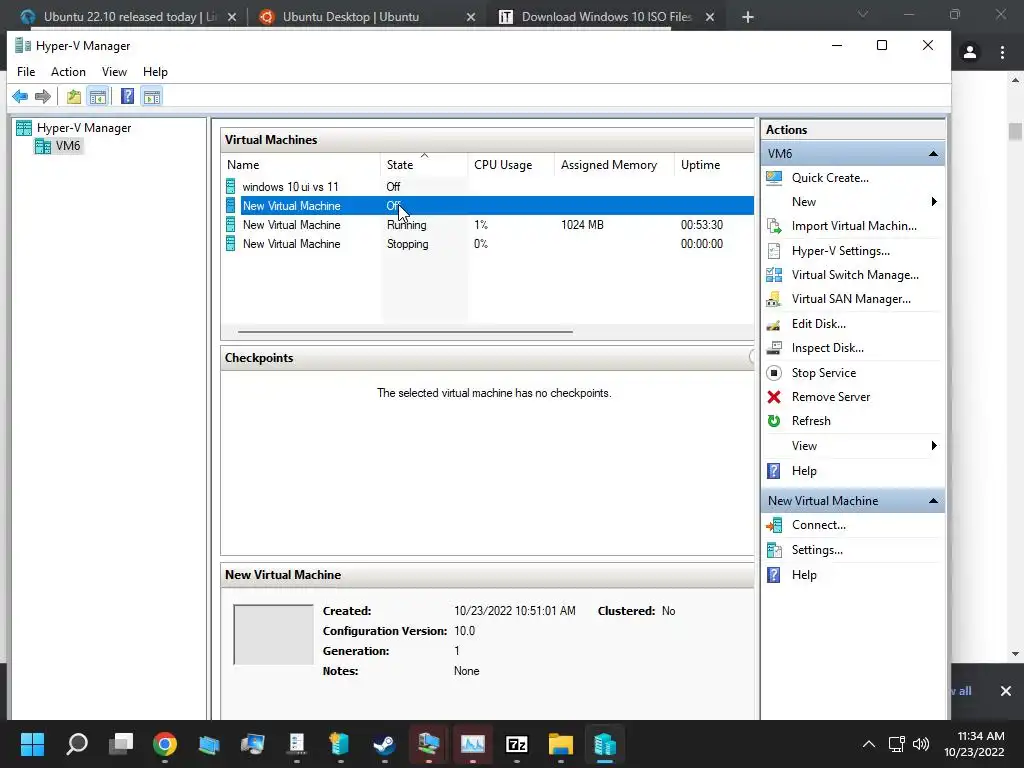This screenshot has height=768, width=1024.
Task: Expand the View submenu arrow in Actions
Action: (x=934, y=446)
